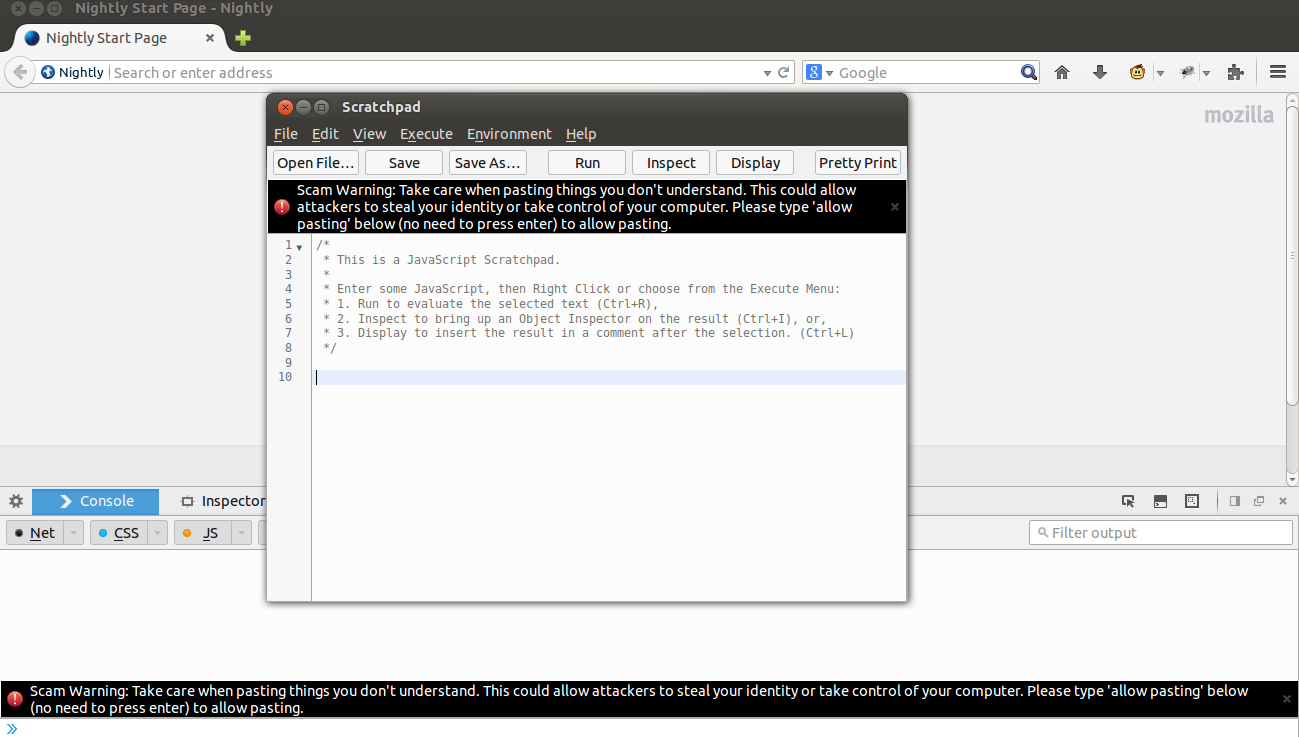Click the Google search input field
The height and width of the screenshot is (737, 1299).
pyautogui.click(x=927, y=72)
